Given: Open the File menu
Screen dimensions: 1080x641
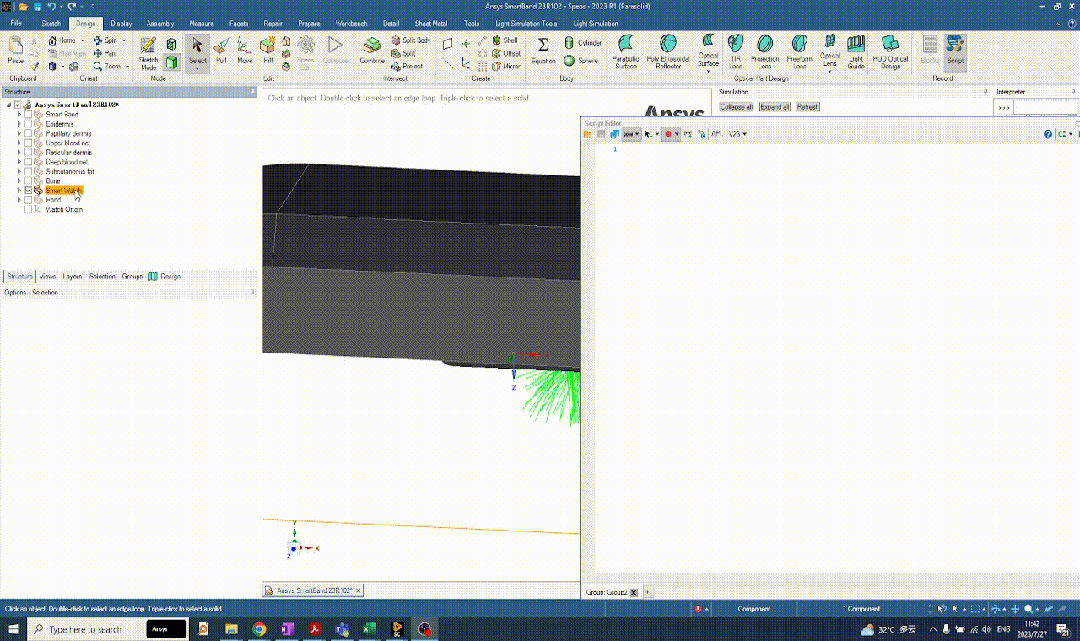Looking at the screenshot, I should (16, 23).
